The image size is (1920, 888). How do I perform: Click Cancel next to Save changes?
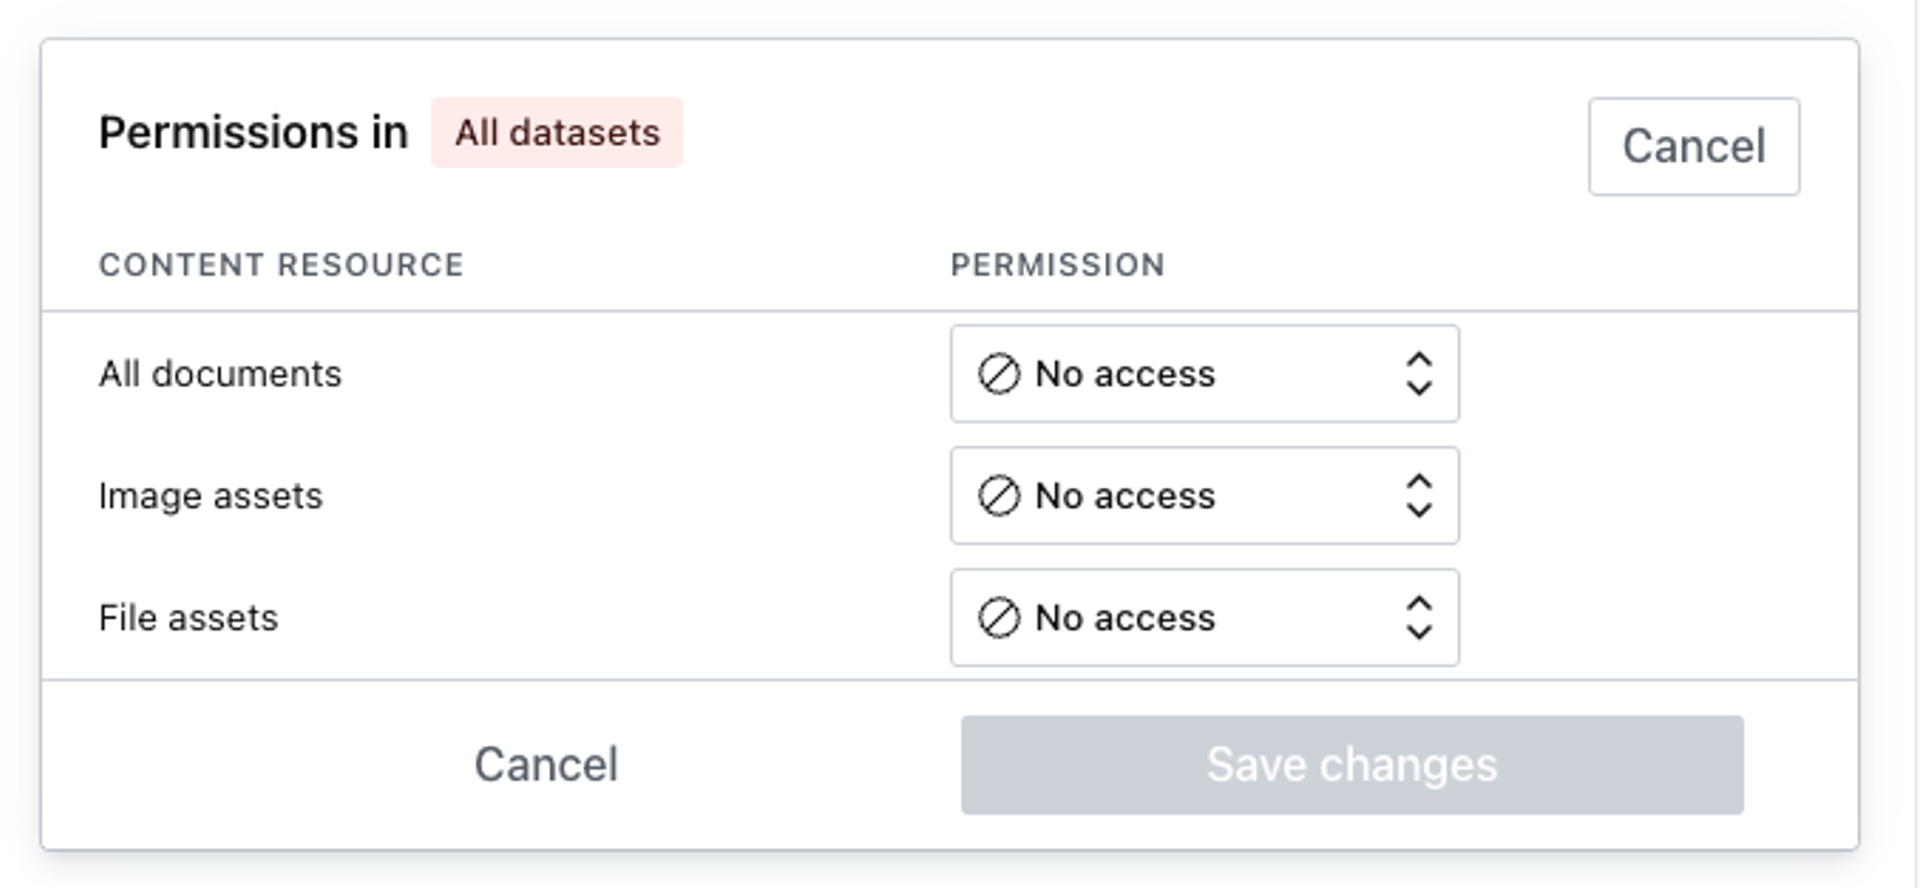pos(546,765)
